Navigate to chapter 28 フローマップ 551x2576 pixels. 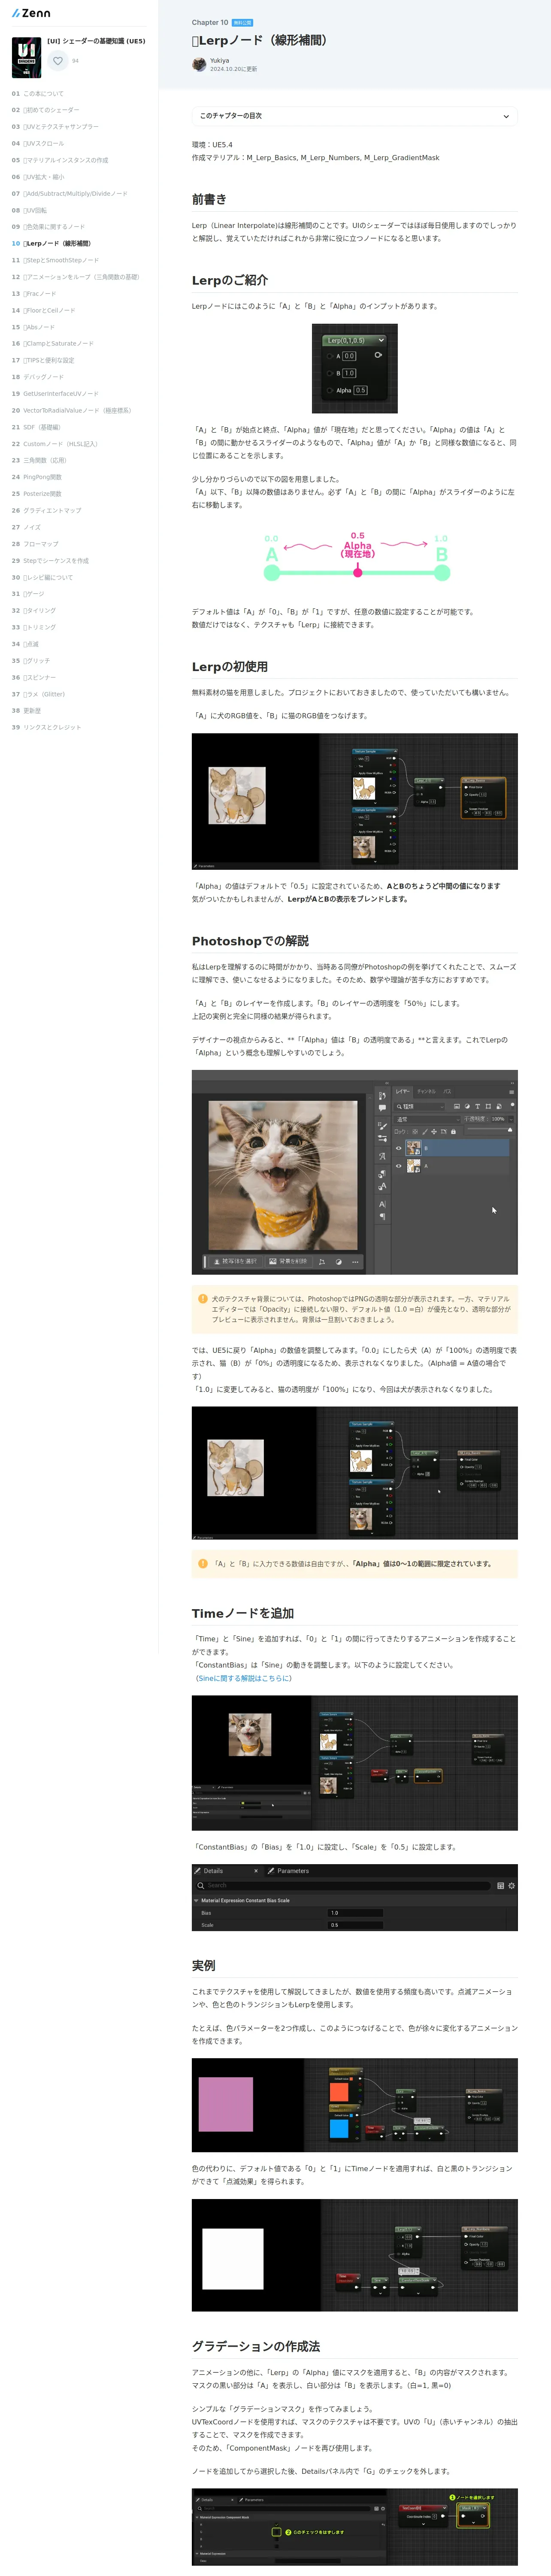[35, 544]
